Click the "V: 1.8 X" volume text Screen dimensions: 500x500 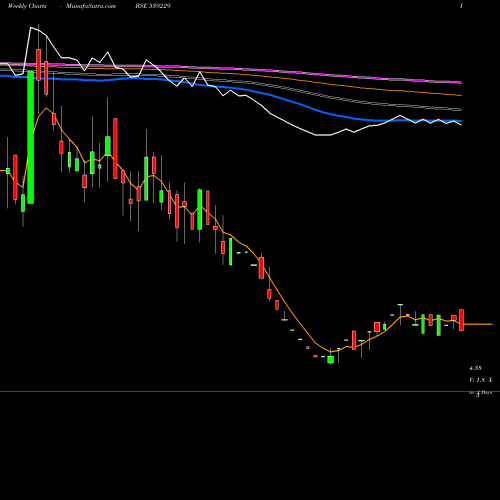pos(480,380)
